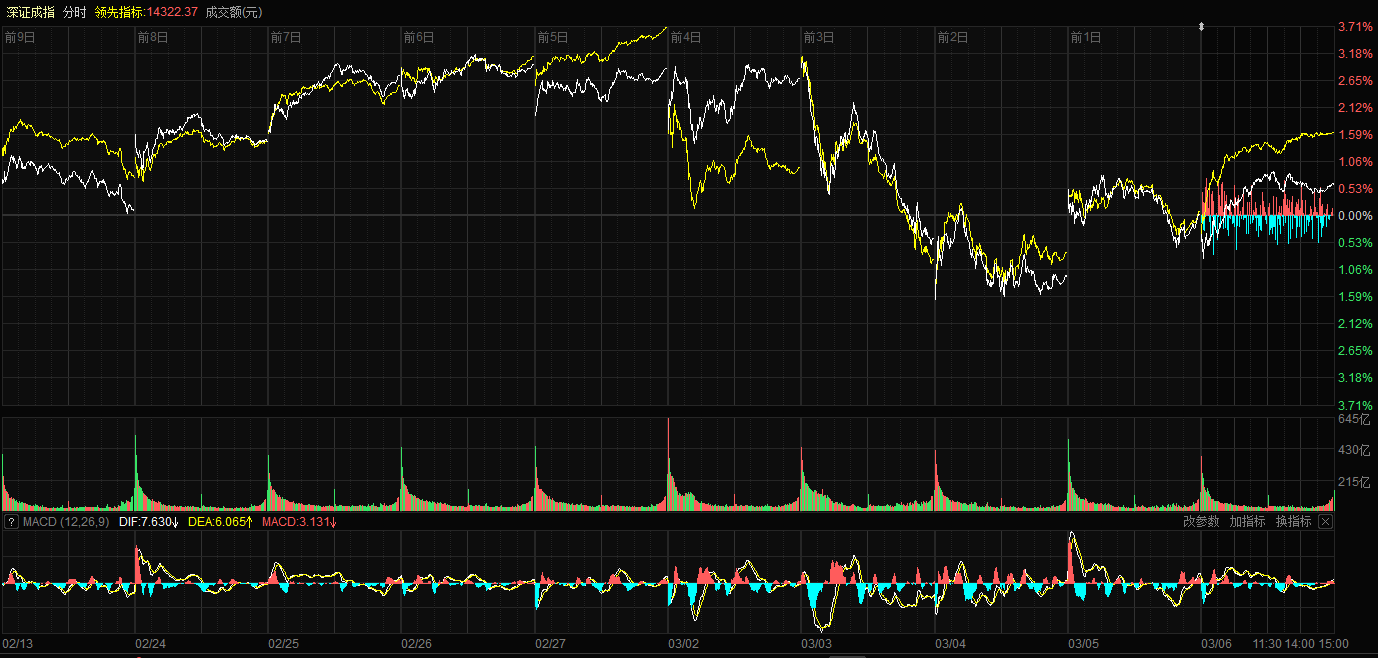The image size is (1378, 658).
Task: Click 换指标 to switch indicator
Action: point(1293,522)
